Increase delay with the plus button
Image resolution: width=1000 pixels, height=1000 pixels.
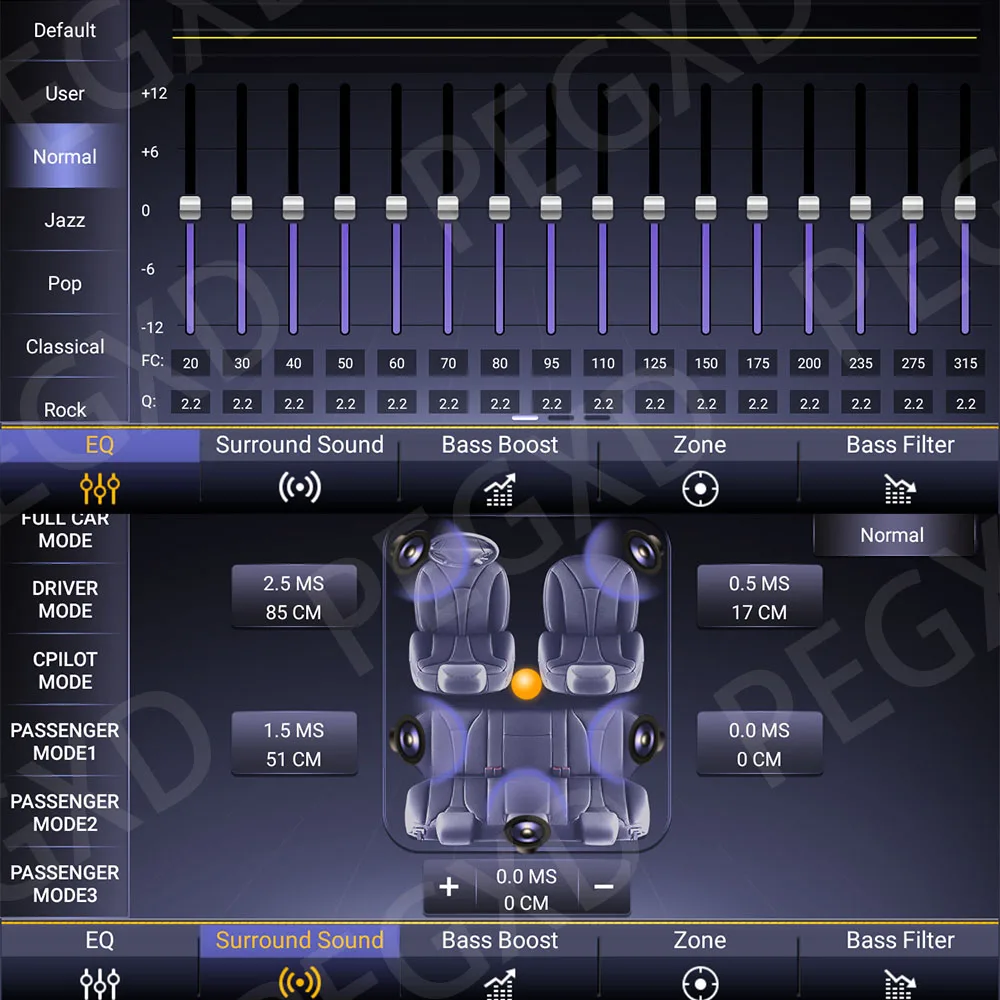click(449, 886)
